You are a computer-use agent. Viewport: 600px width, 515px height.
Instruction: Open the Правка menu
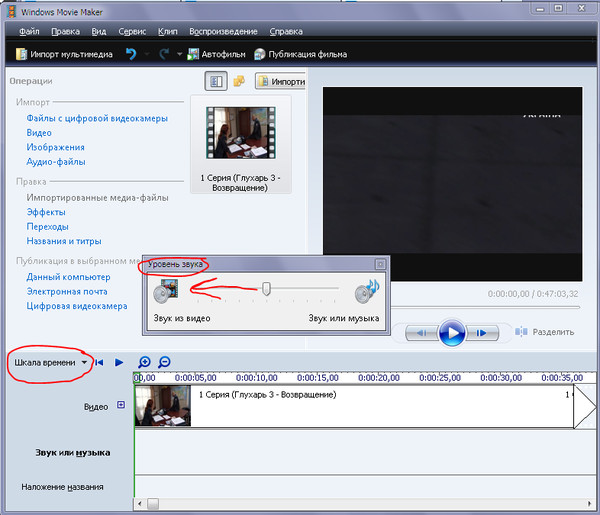(65, 31)
